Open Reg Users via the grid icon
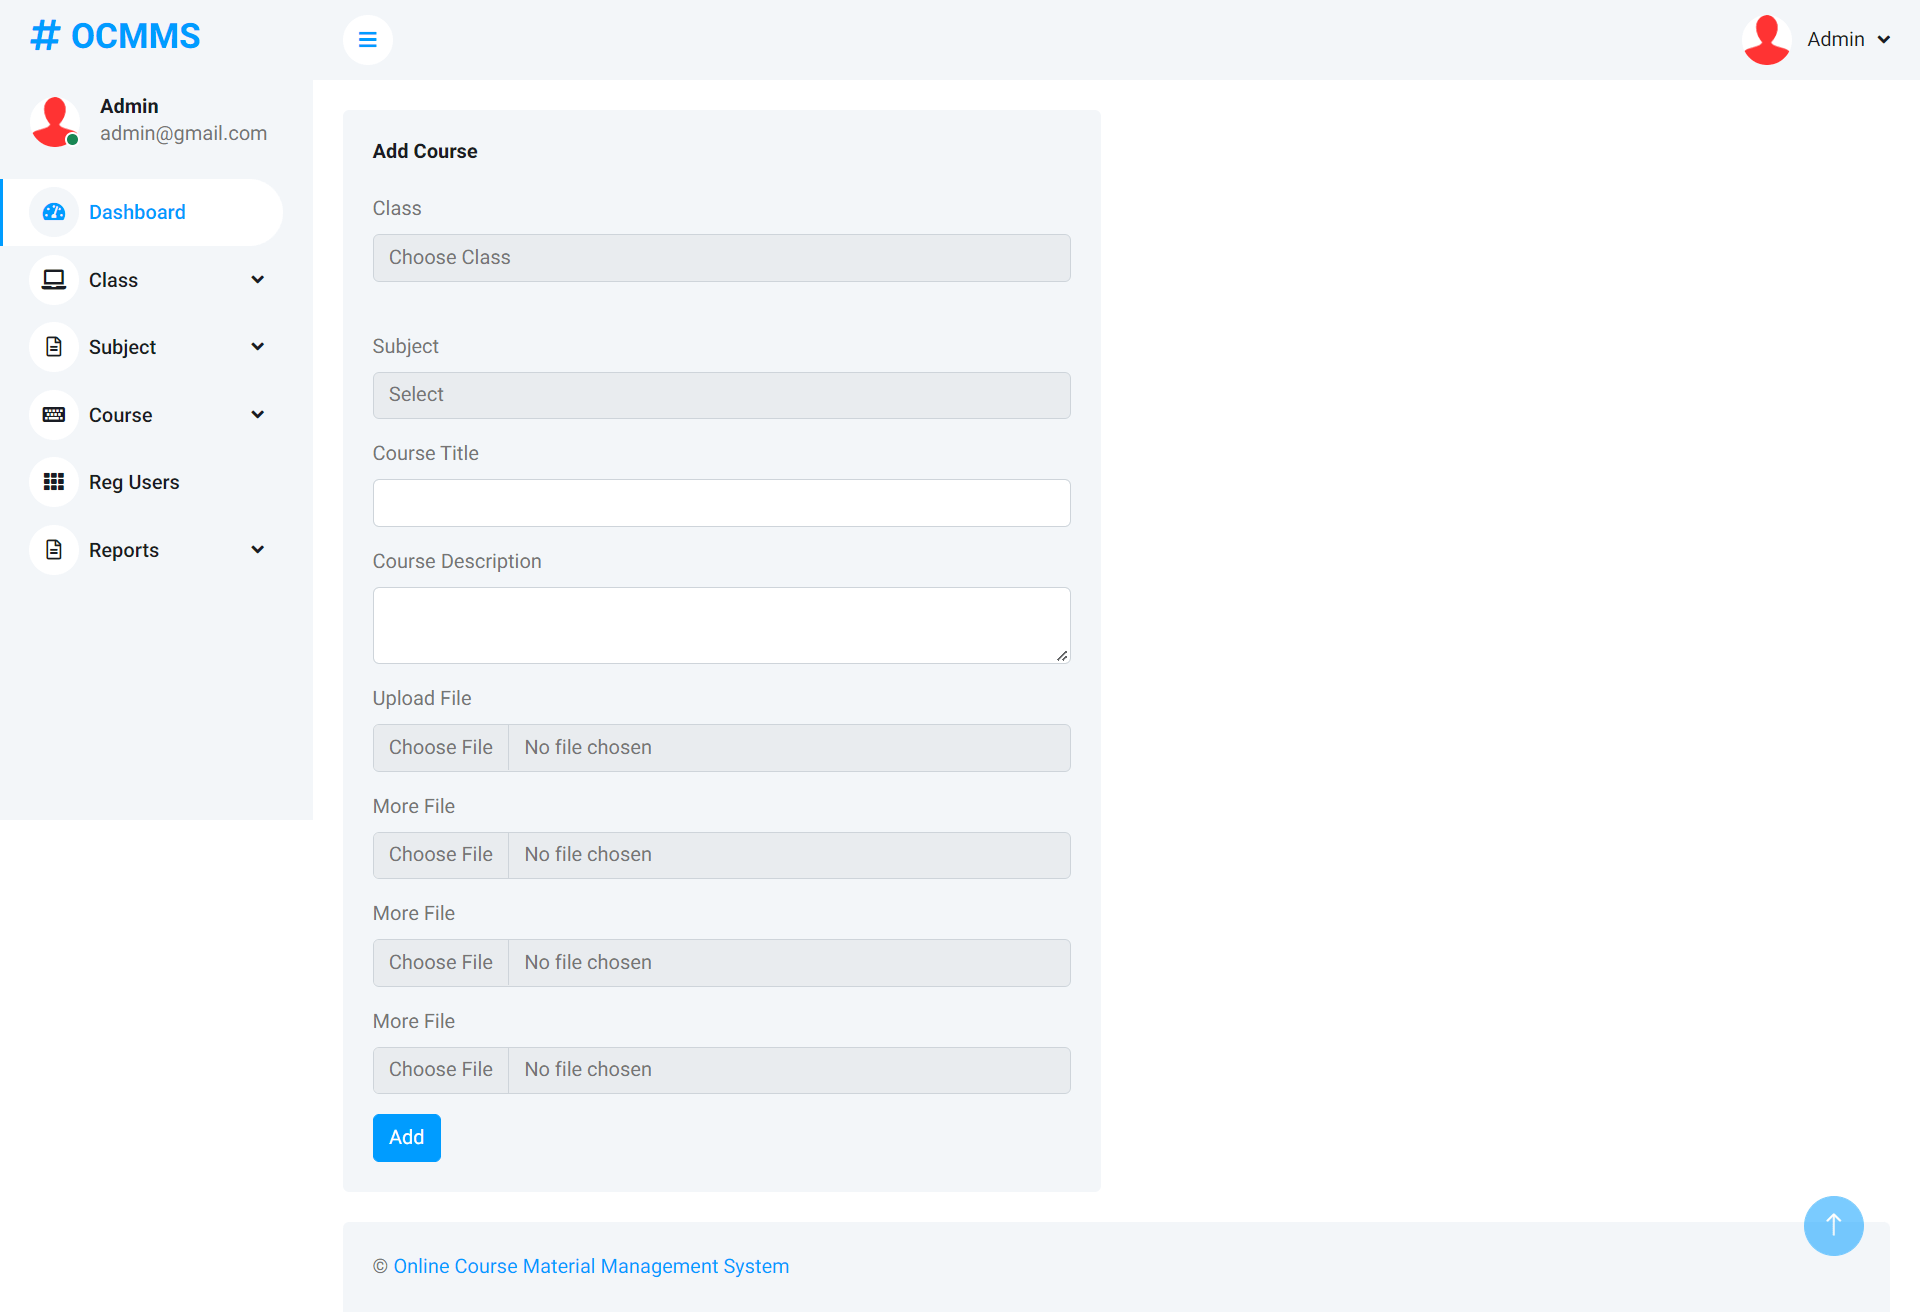1920x1312 pixels. click(x=53, y=481)
